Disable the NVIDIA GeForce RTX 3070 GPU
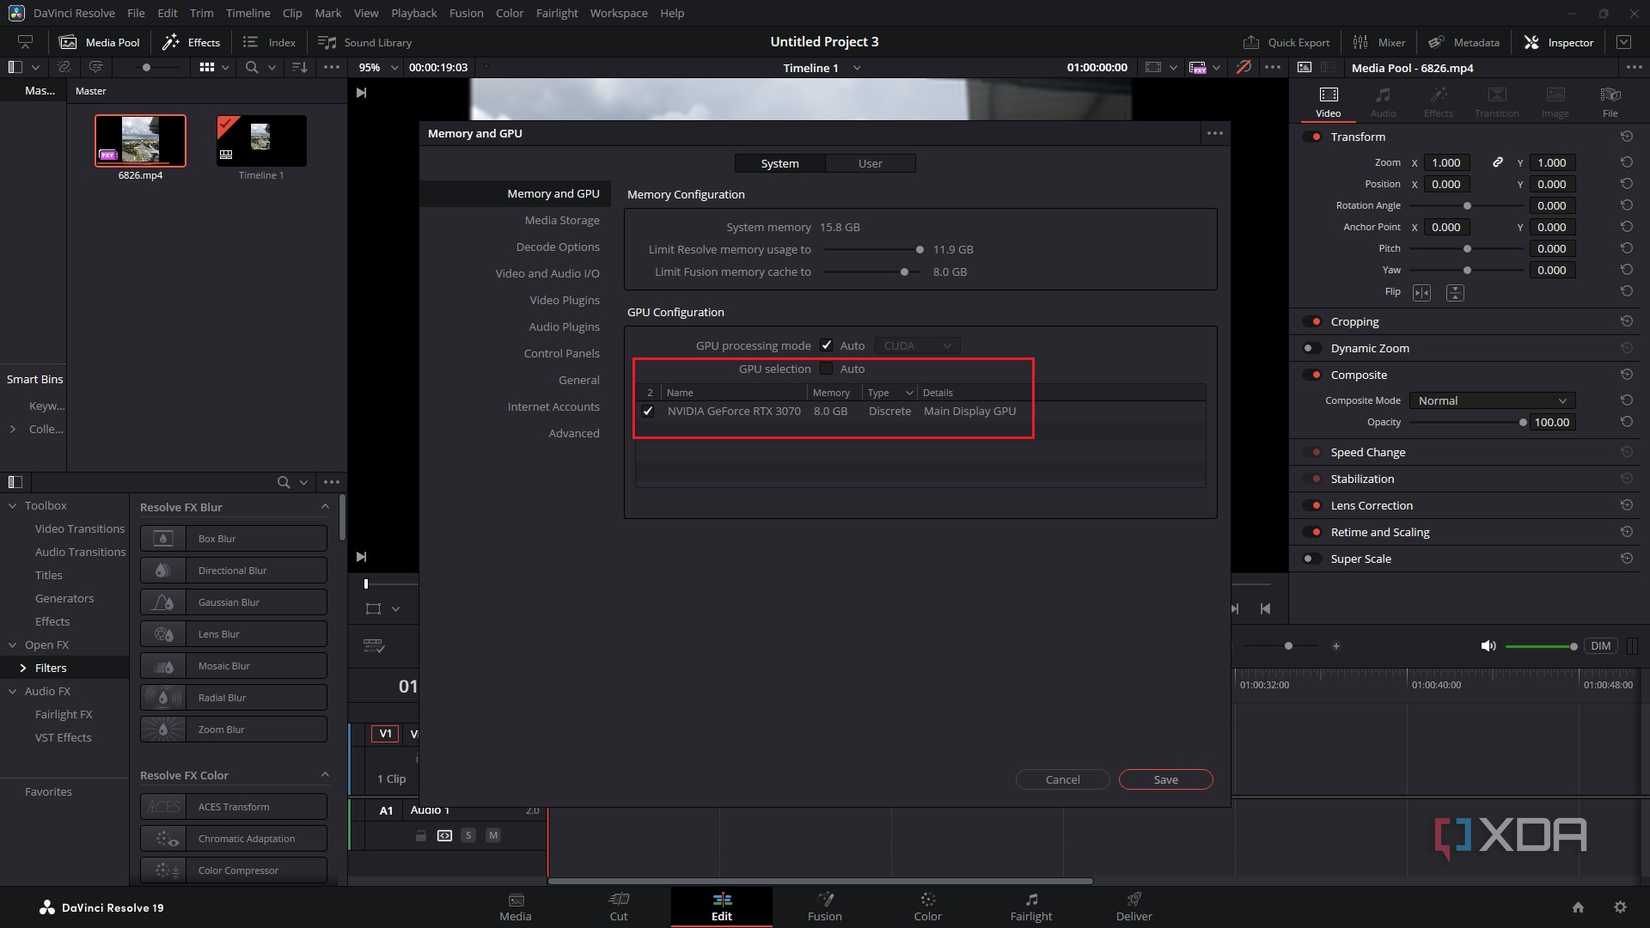Screen dimensions: 1650x928 648,411
